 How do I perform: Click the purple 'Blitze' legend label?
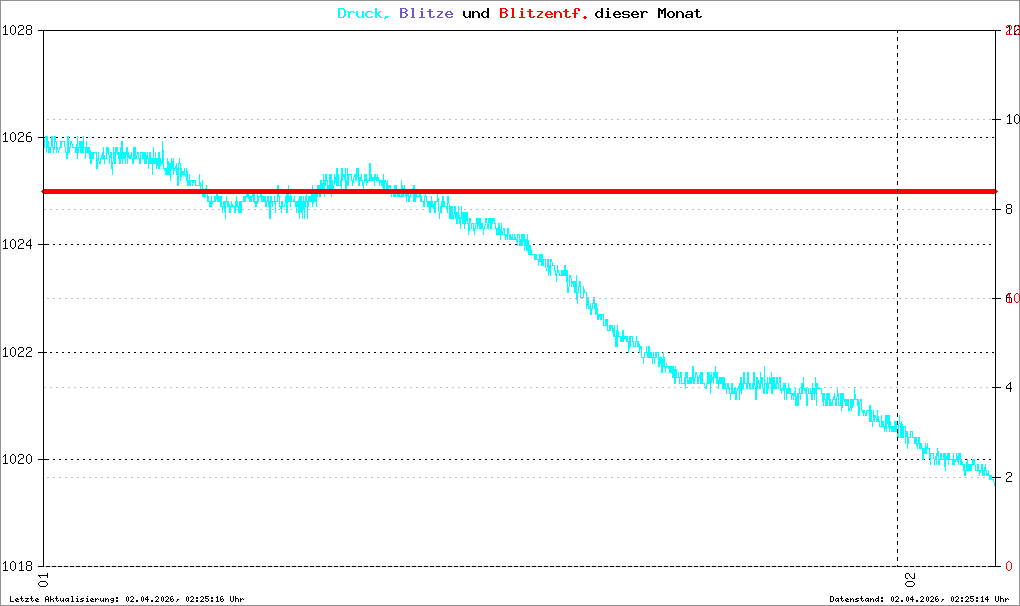click(426, 14)
